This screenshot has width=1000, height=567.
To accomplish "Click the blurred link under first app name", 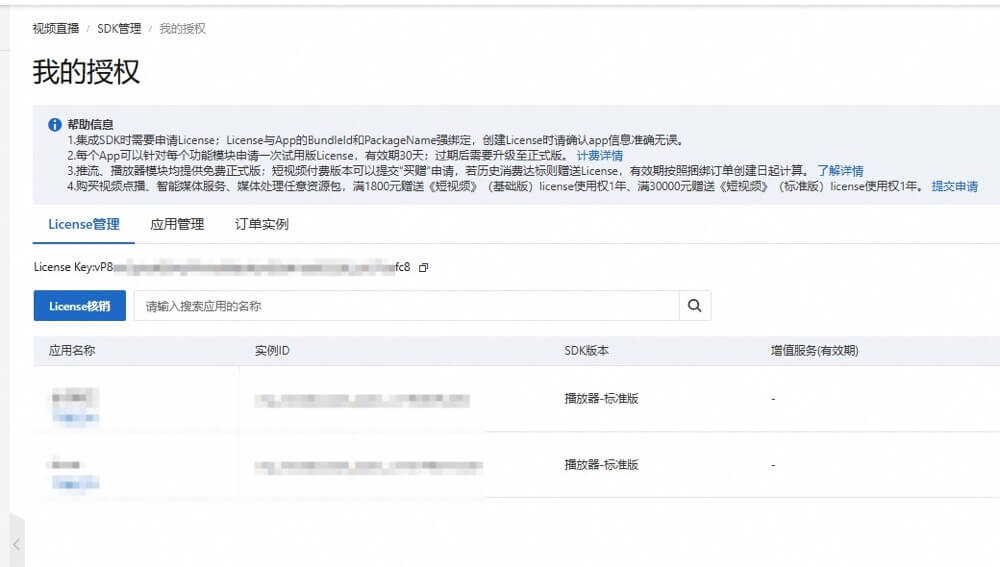I will point(76,417).
